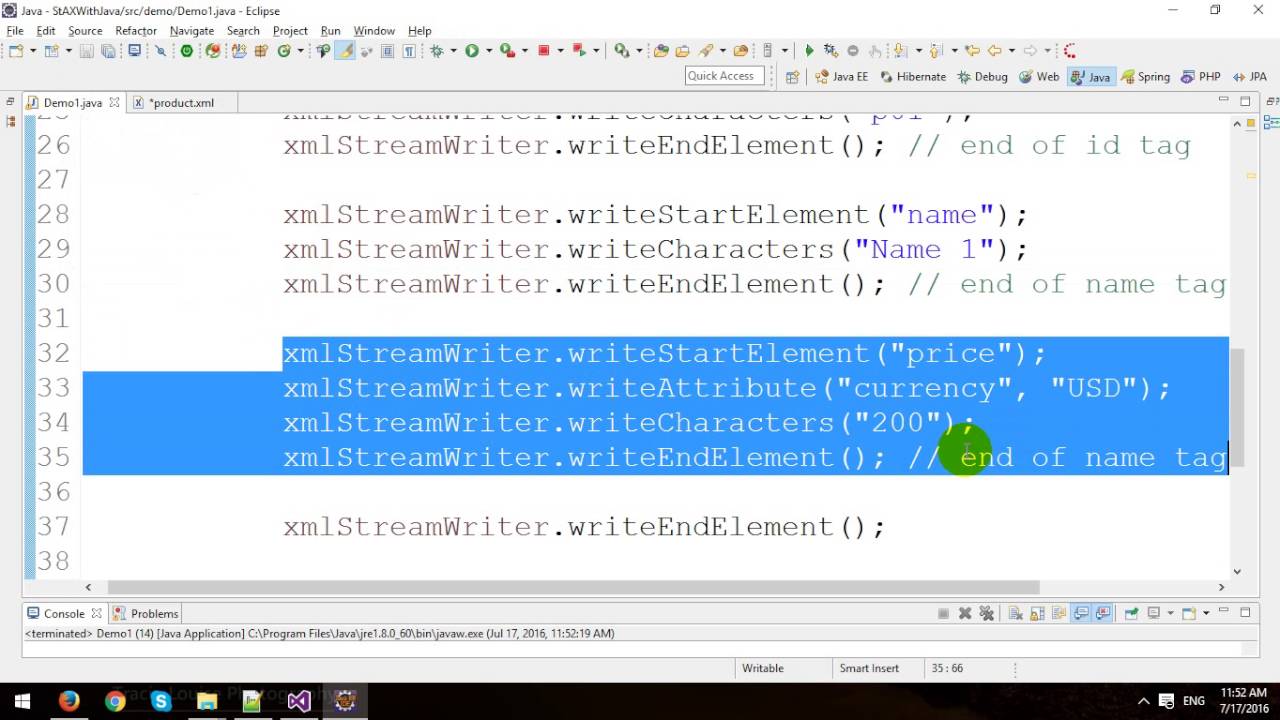Open Skype from the taskbar
The height and width of the screenshot is (720, 1280).
(x=161, y=701)
